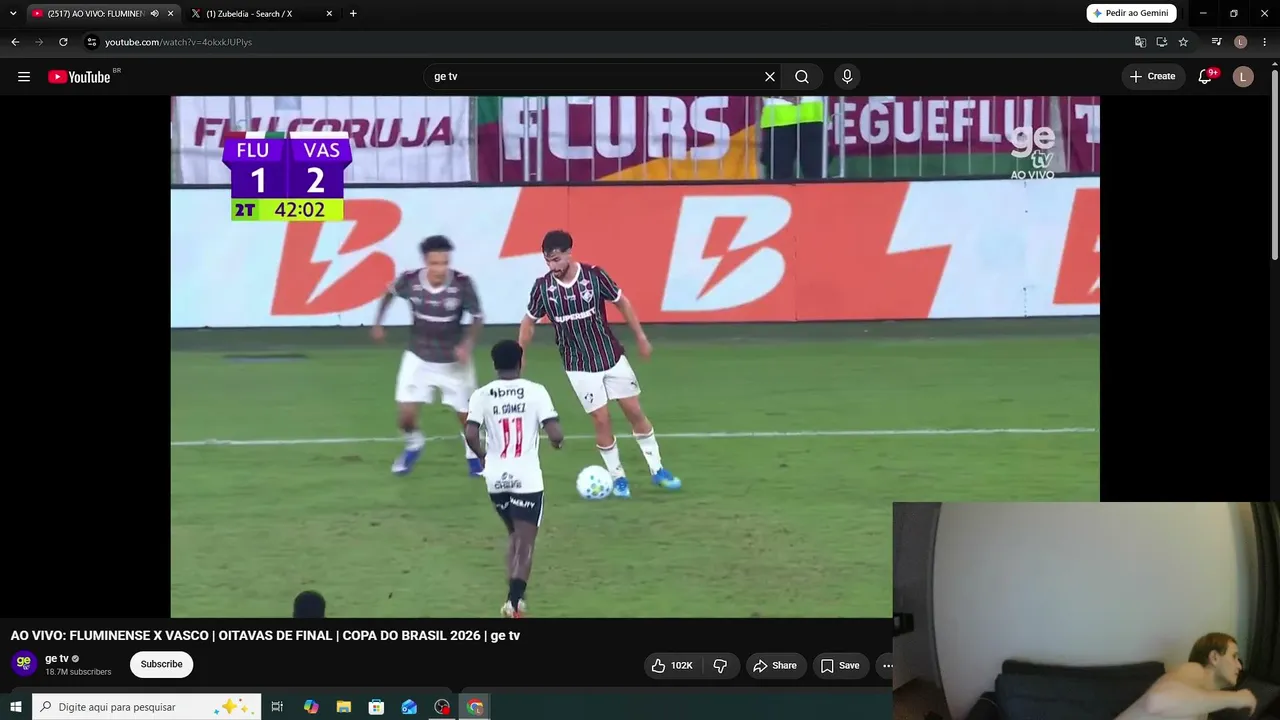Open the ge tv channel avatar
This screenshot has width=1280, height=720.
point(24,664)
